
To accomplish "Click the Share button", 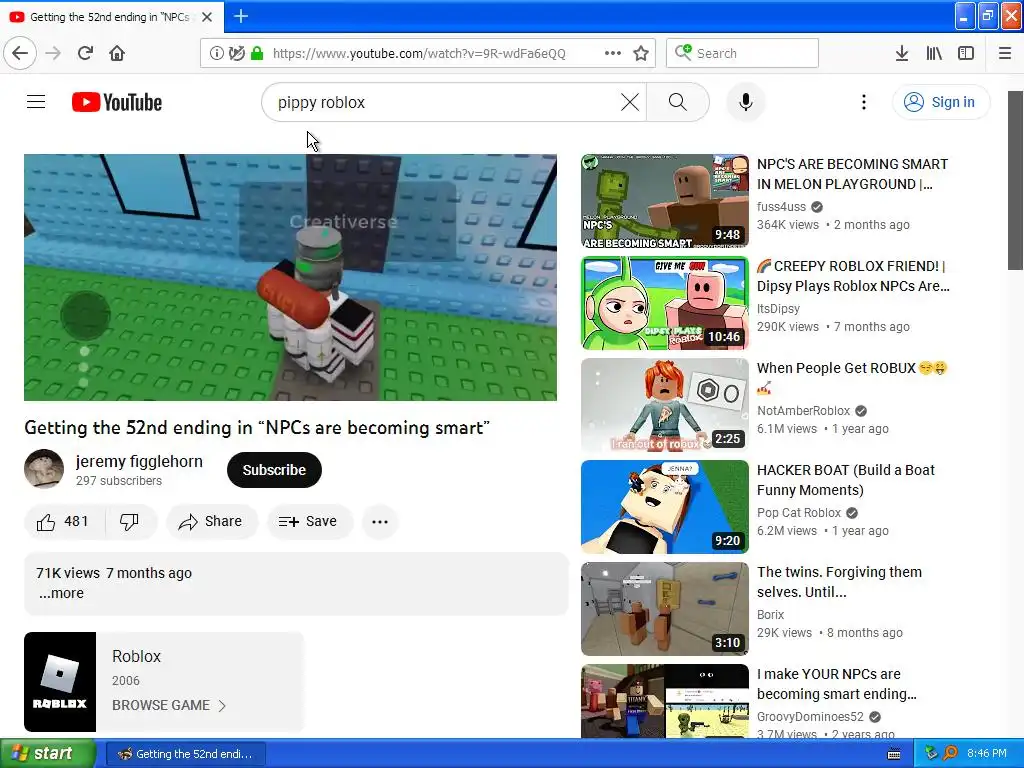I will point(212,521).
